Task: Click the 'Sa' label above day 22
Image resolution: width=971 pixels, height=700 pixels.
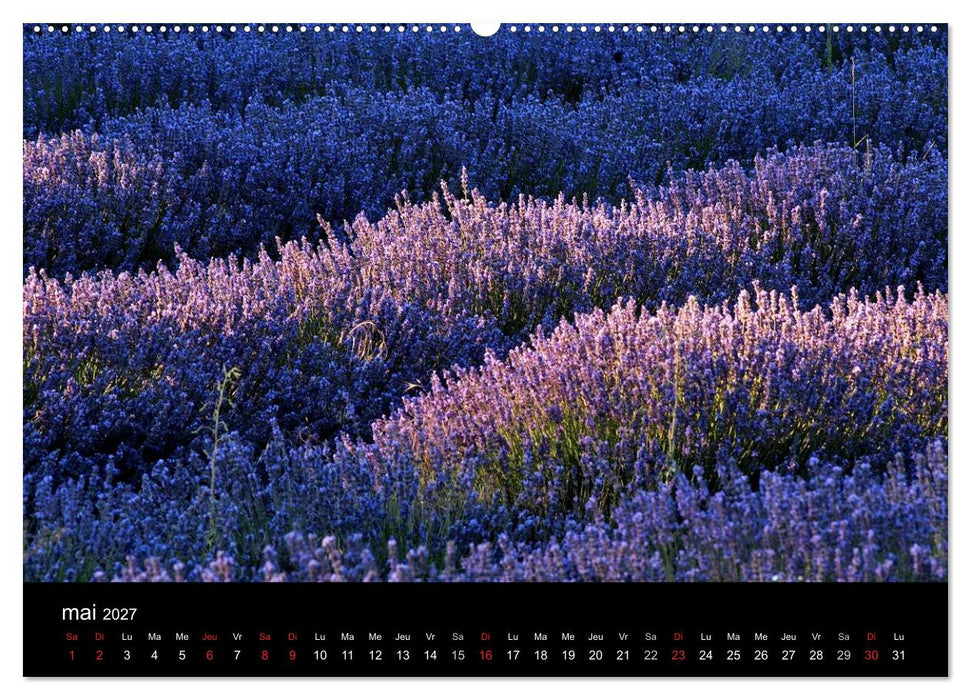Action: [x=651, y=637]
